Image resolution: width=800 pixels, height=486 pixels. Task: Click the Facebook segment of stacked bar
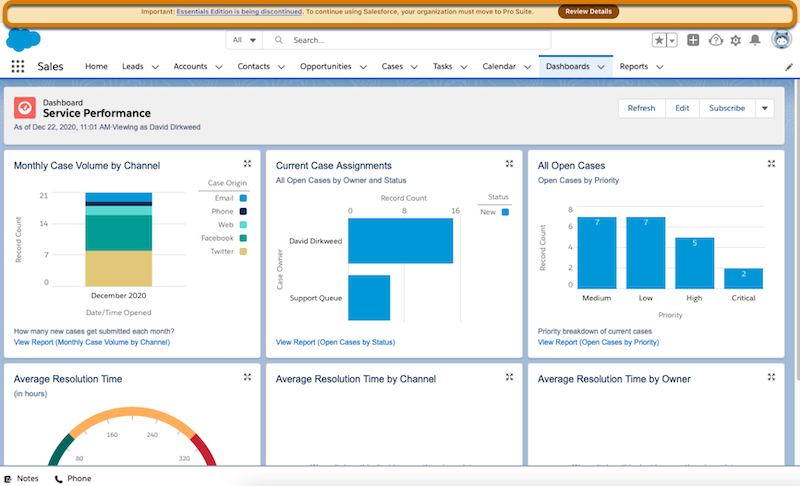tap(118, 233)
